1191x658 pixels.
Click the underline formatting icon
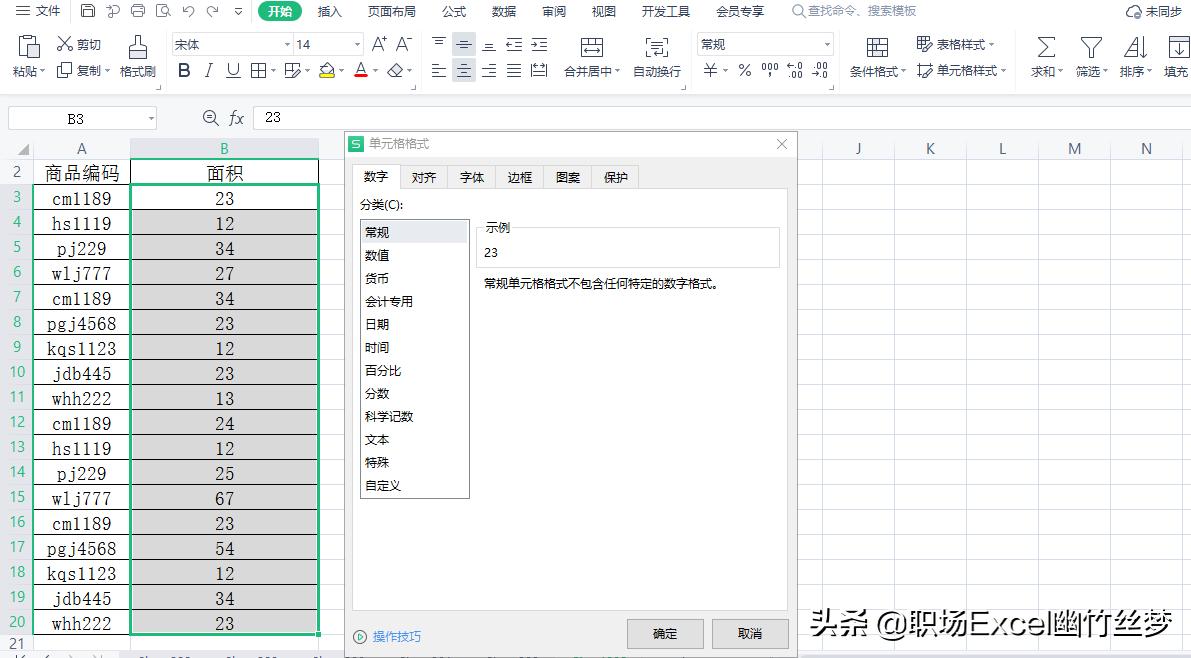(x=231, y=70)
